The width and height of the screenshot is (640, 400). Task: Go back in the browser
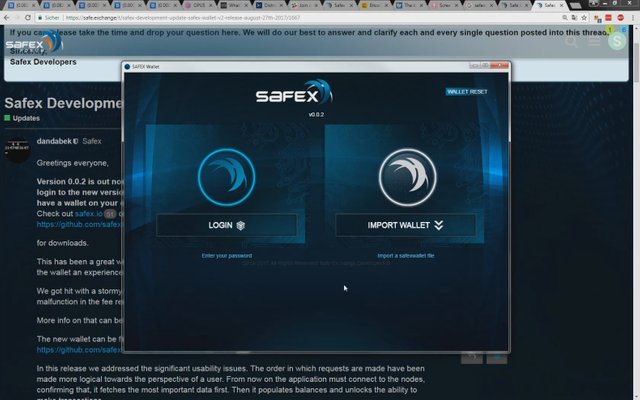[x=7, y=18]
